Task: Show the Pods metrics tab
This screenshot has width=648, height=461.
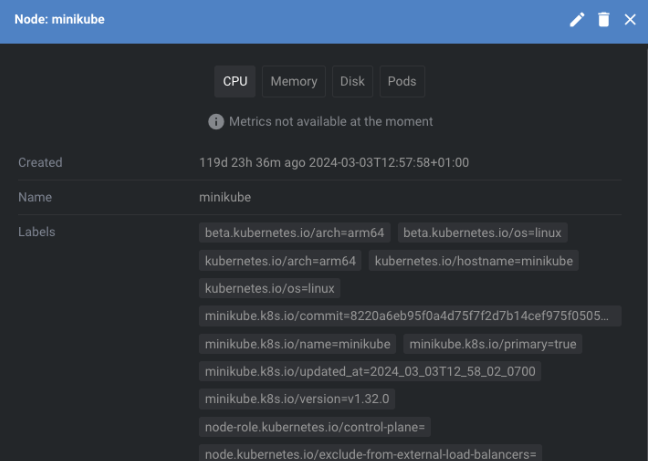Action: point(402,81)
